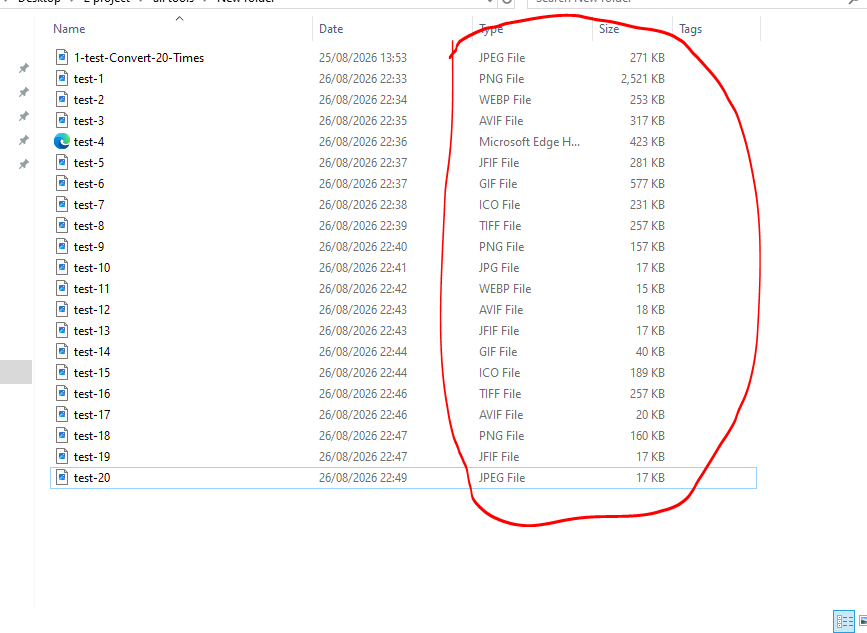Sort files by the Date column header
The width and height of the screenshot is (867, 633).
[331, 29]
